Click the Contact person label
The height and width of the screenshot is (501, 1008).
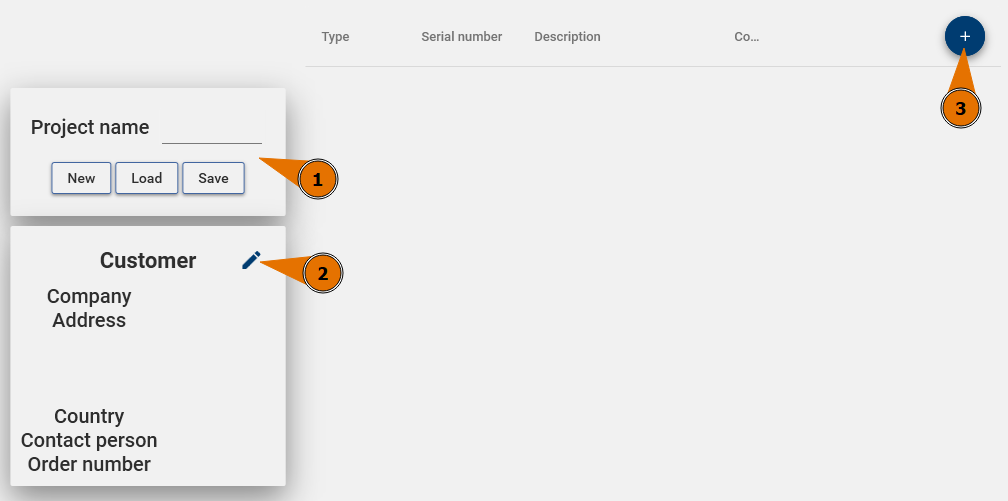click(x=89, y=441)
